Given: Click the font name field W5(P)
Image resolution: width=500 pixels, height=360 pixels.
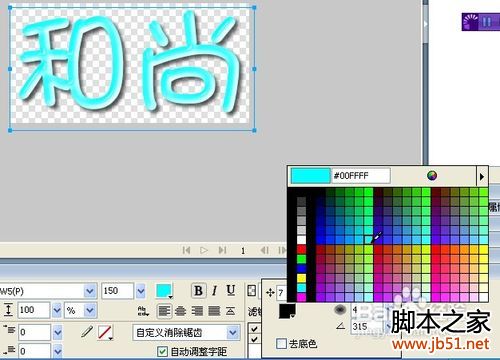Looking at the screenshot, I should (x=42, y=291).
